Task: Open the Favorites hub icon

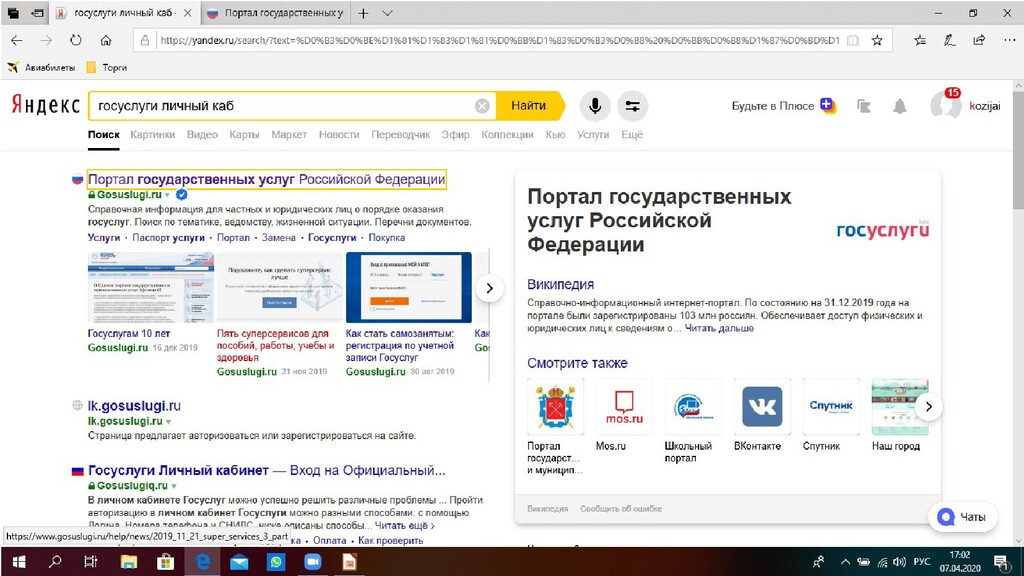Action: tap(920, 40)
